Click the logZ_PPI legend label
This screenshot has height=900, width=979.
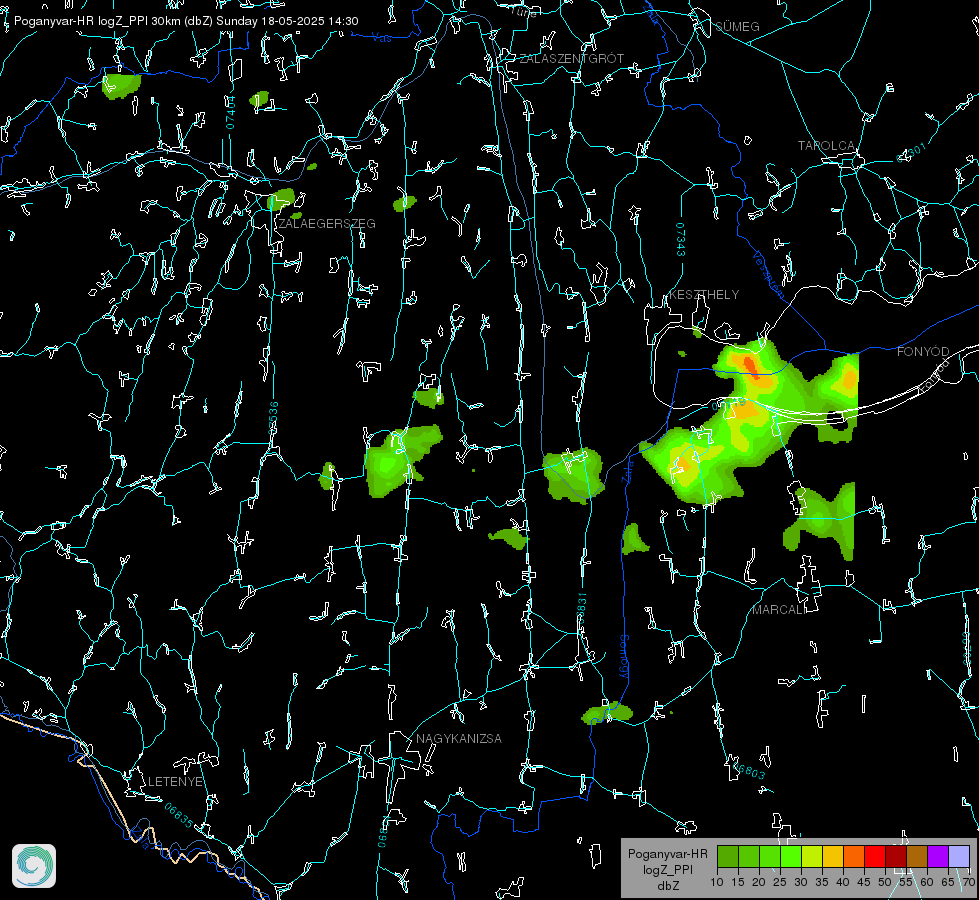coord(667,869)
